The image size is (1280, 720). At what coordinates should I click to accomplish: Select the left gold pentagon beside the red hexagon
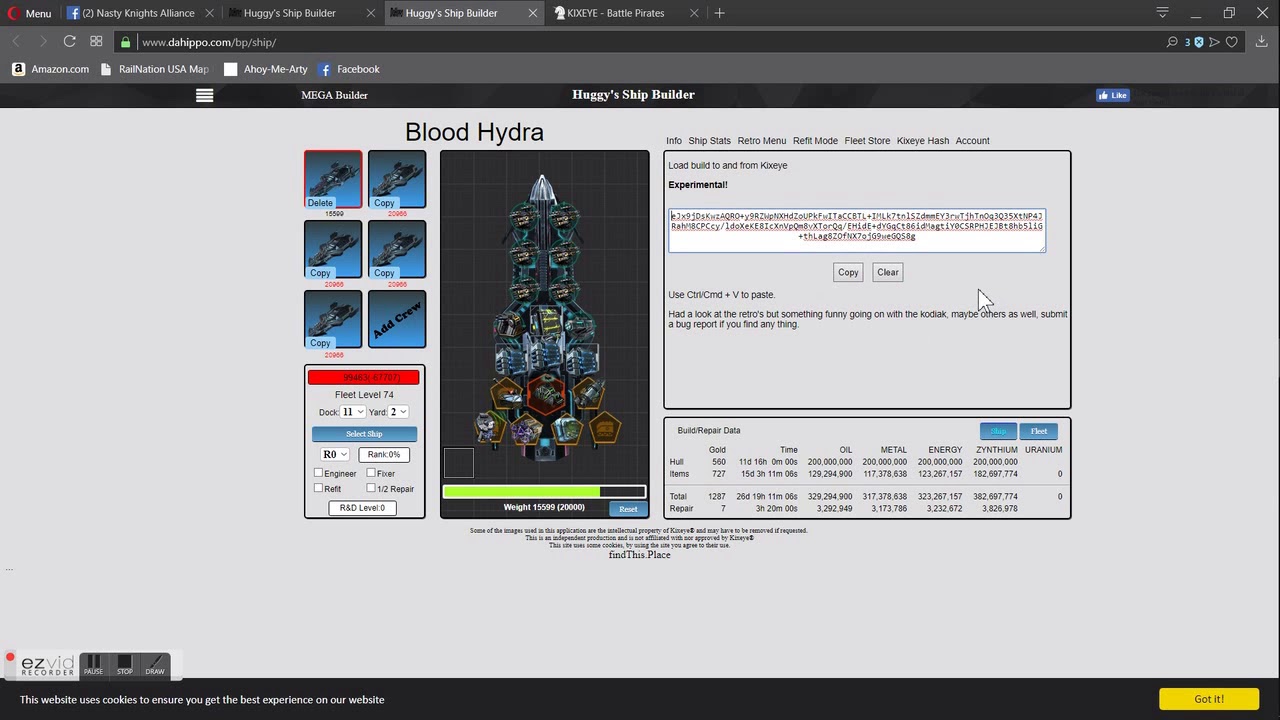(508, 394)
